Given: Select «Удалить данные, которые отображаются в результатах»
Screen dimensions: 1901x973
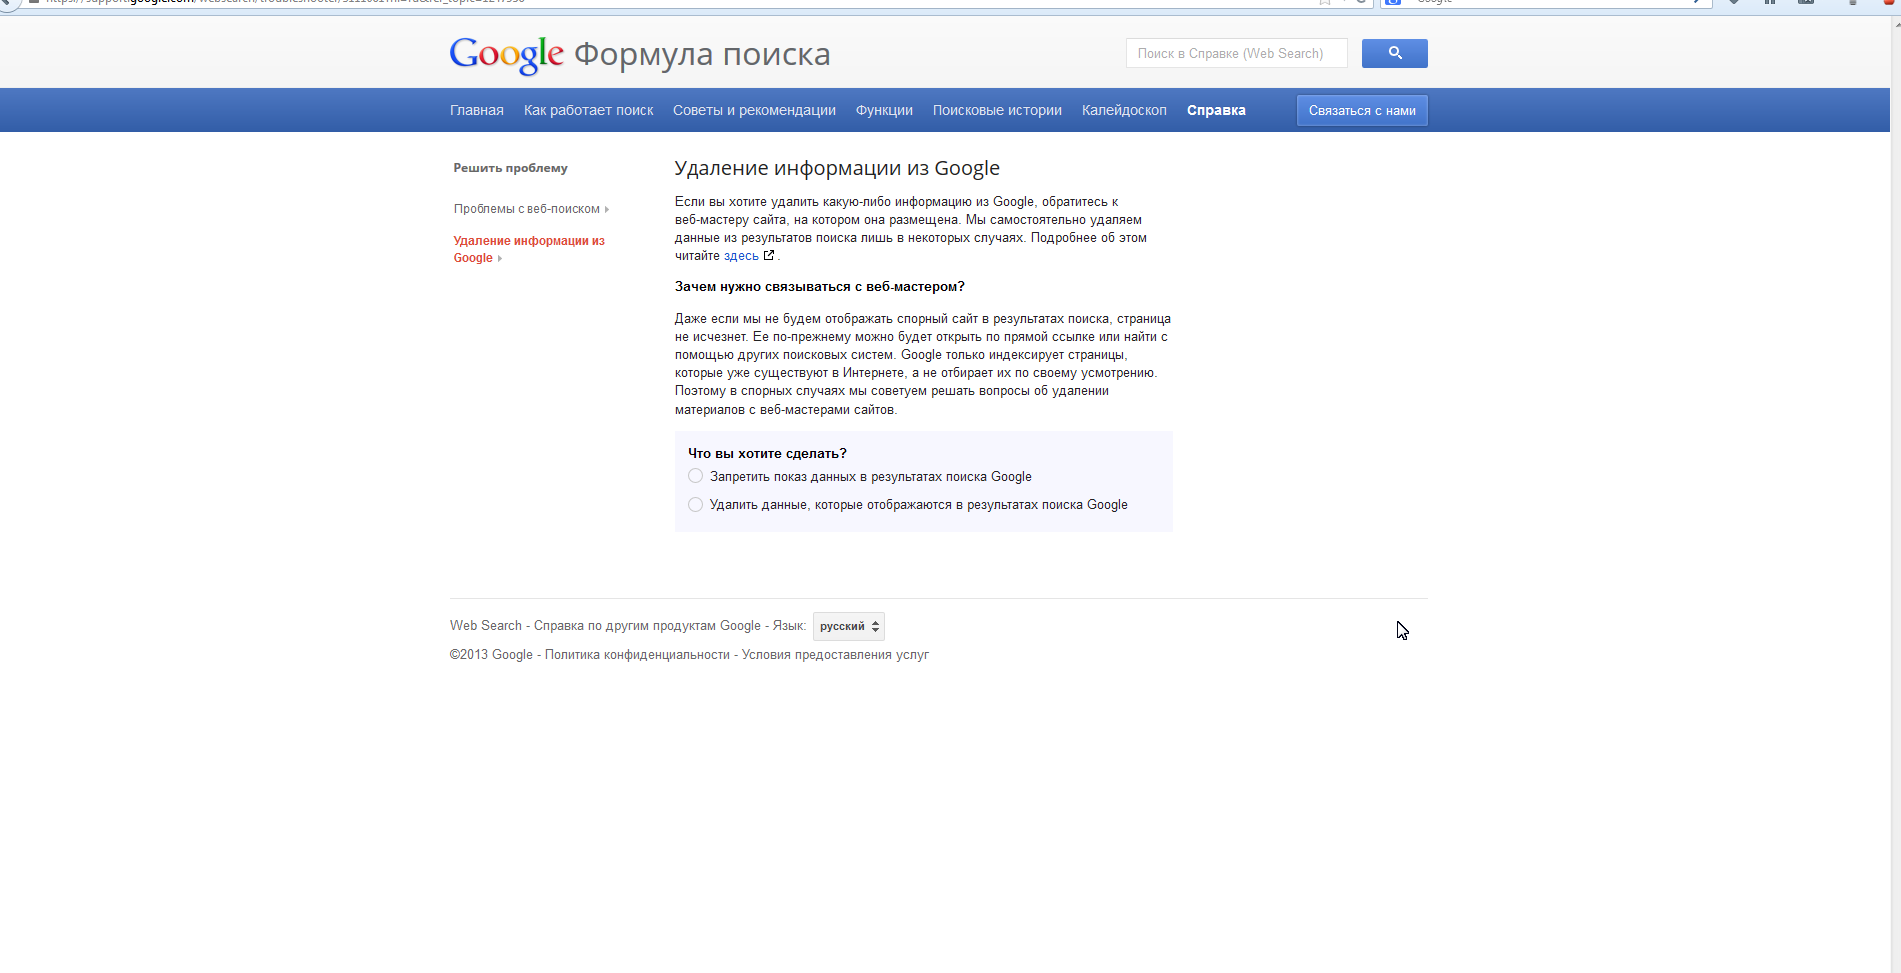Looking at the screenshot, I should click(x=696, y=505).
